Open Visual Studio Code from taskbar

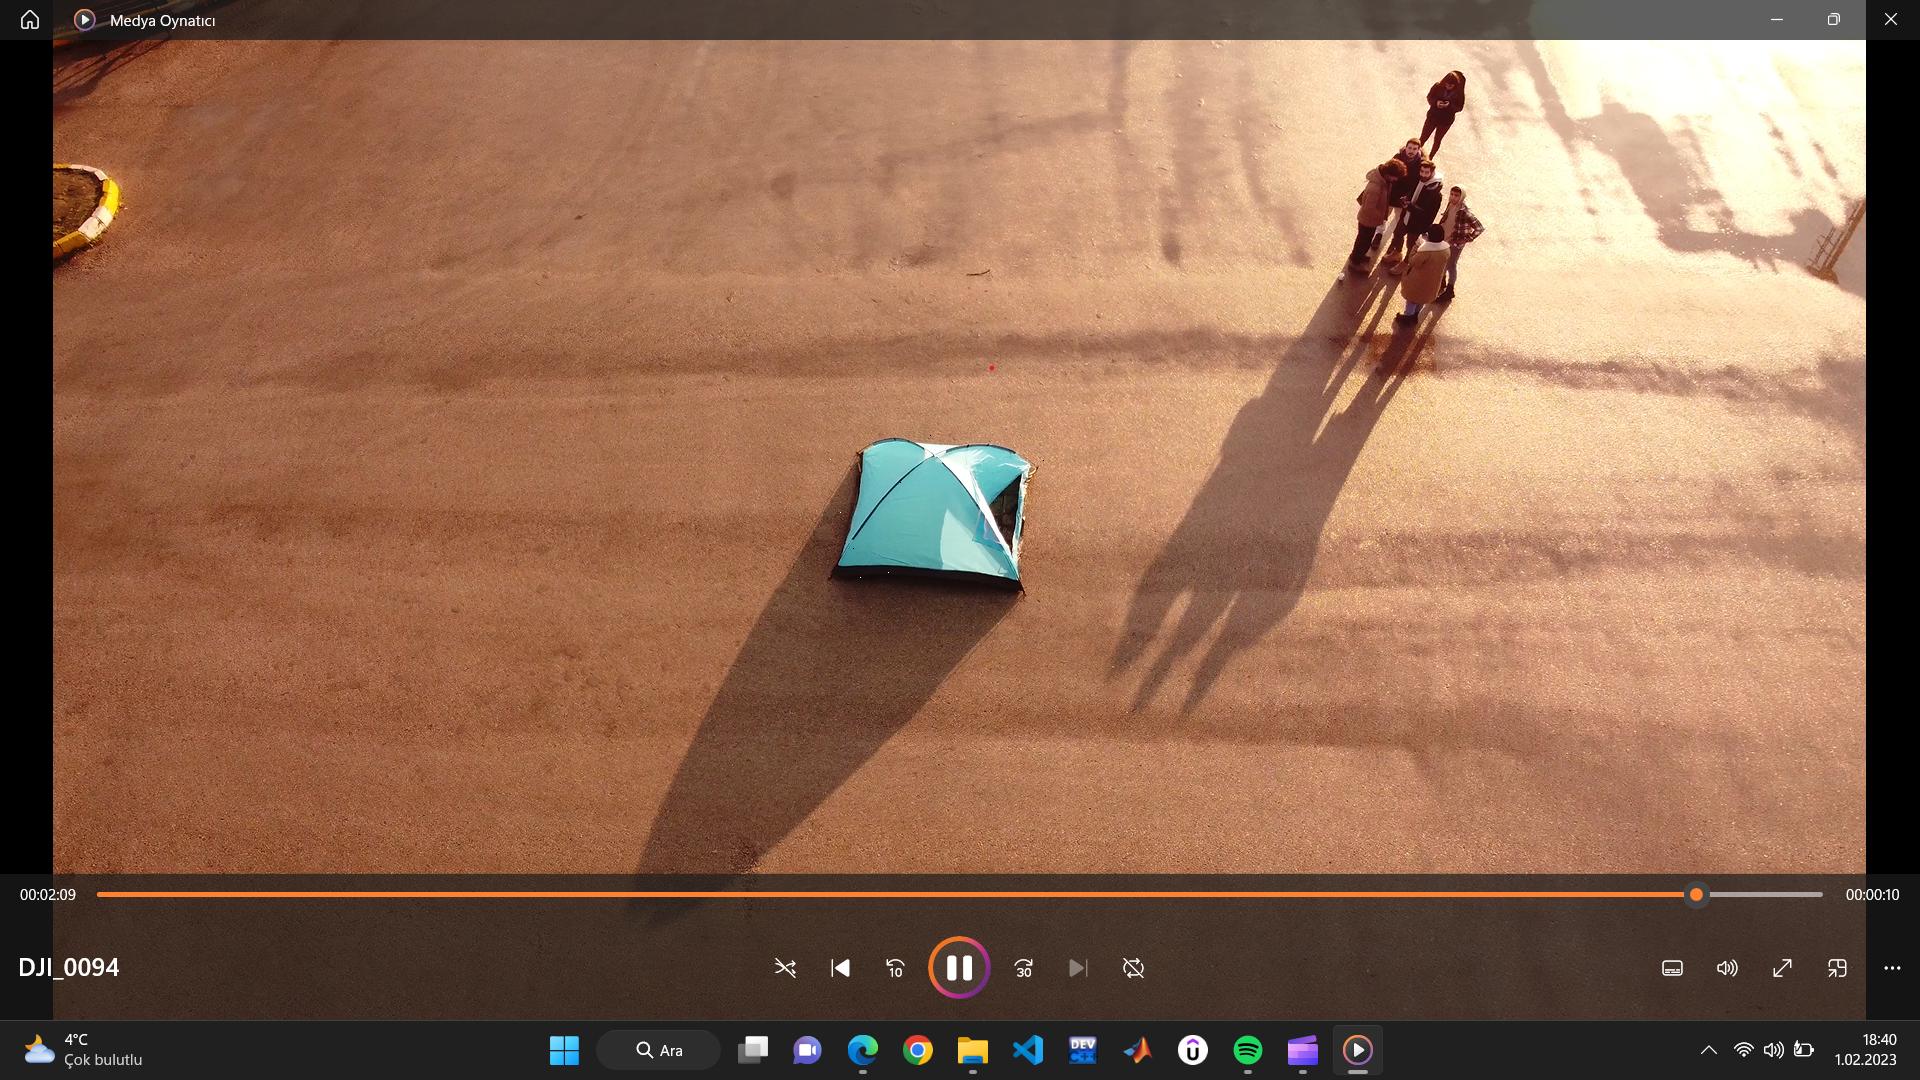1028,1050
